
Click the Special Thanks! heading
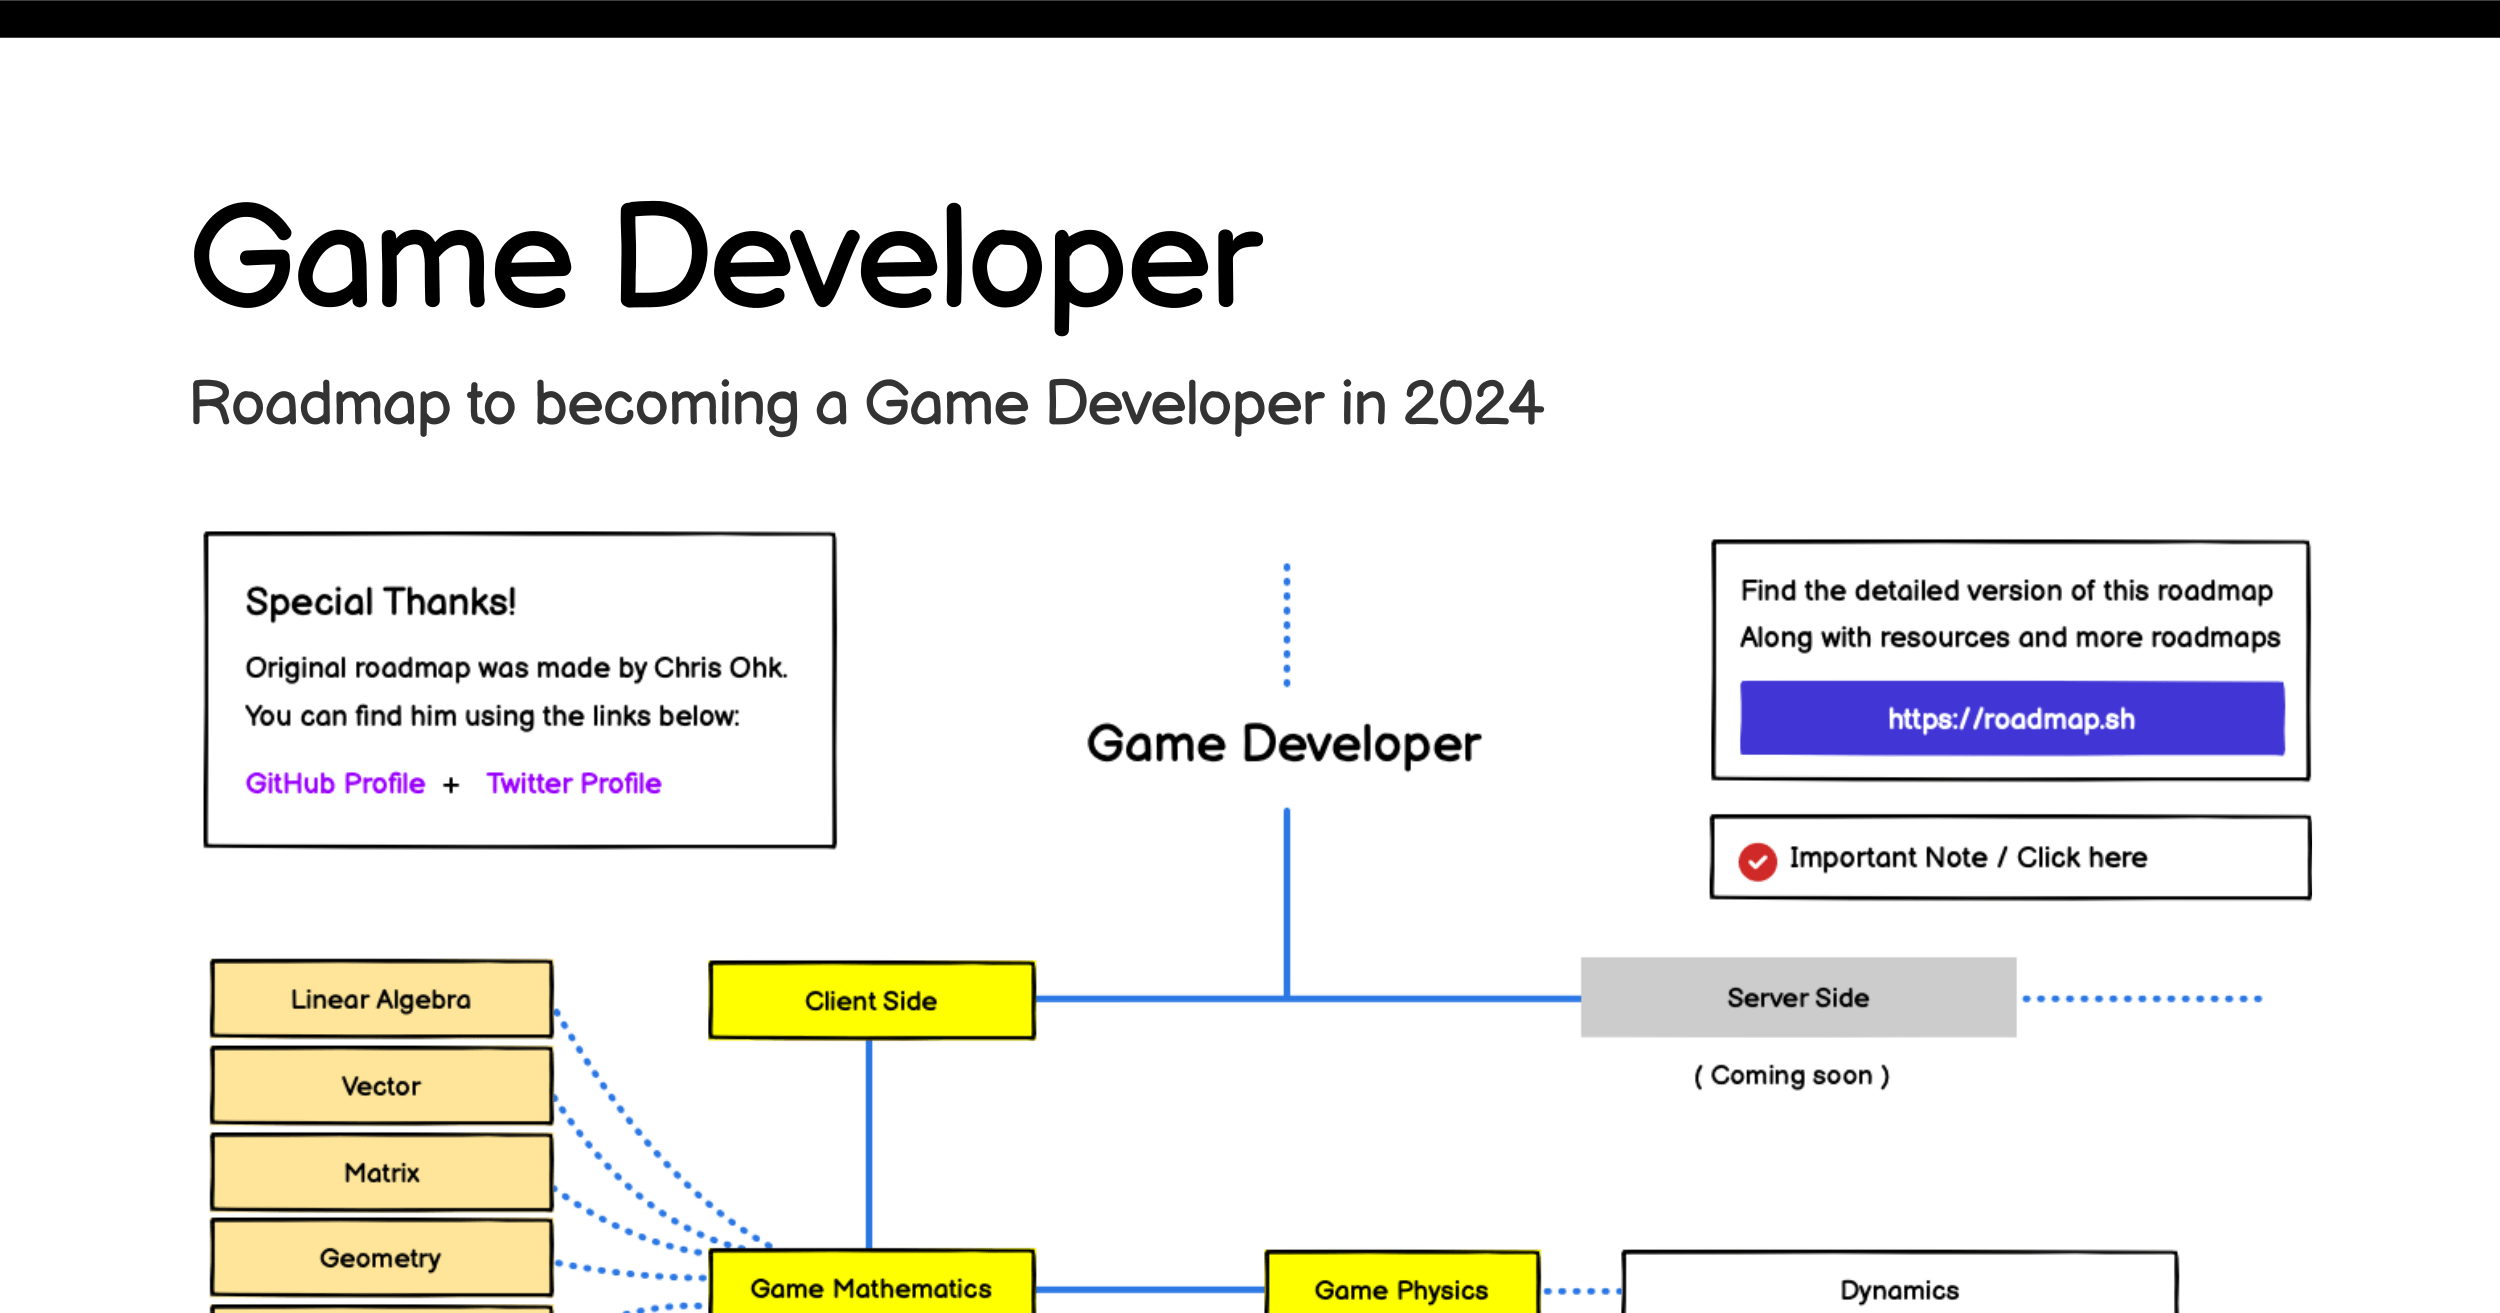(x=381, y=602)
